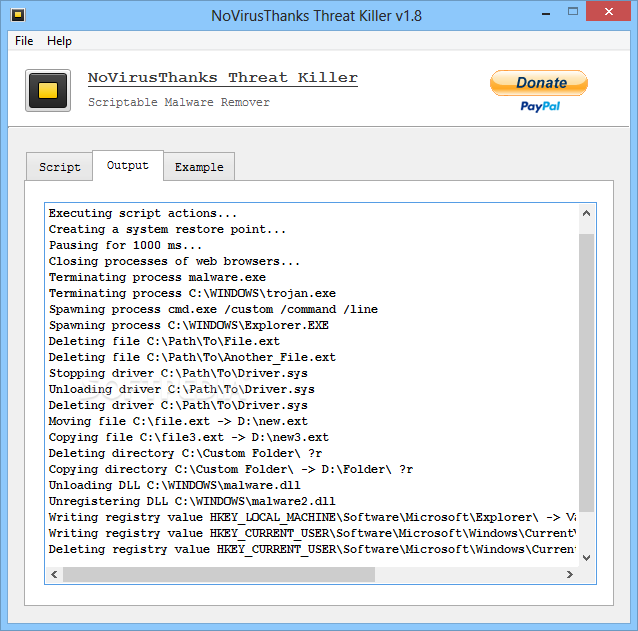
Task: Click 'Terminating process malware.exe' line
Action: pos(157,277)
